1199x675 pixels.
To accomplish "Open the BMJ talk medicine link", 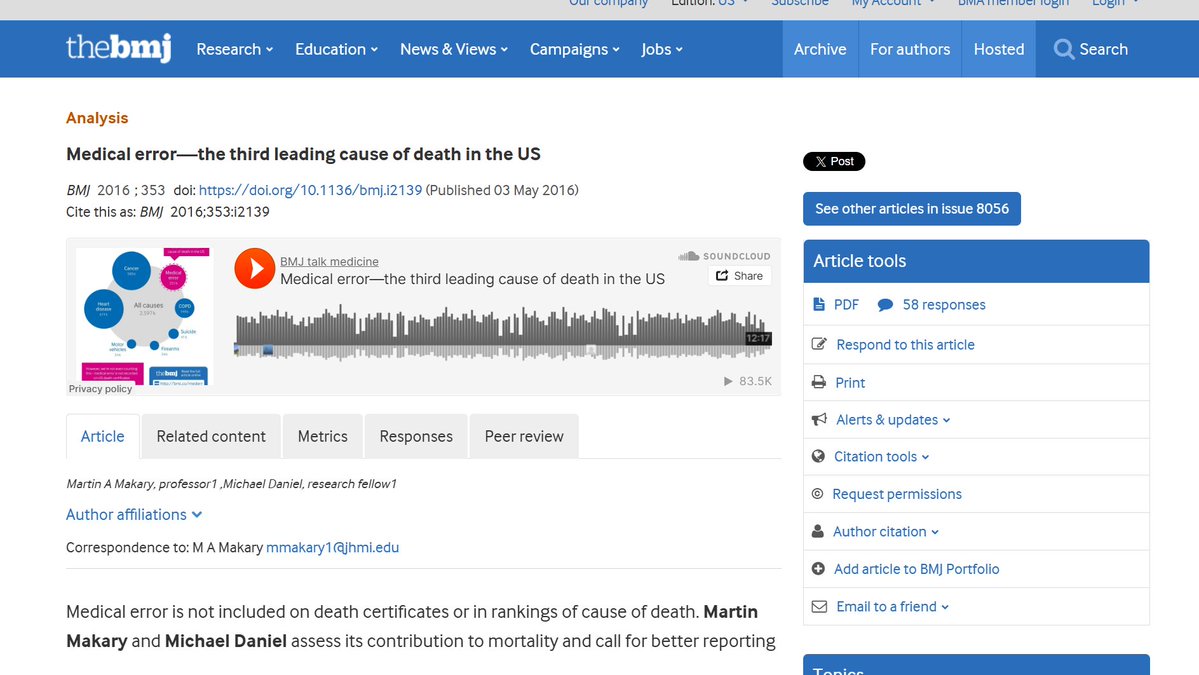I will (x=329, y=261).
